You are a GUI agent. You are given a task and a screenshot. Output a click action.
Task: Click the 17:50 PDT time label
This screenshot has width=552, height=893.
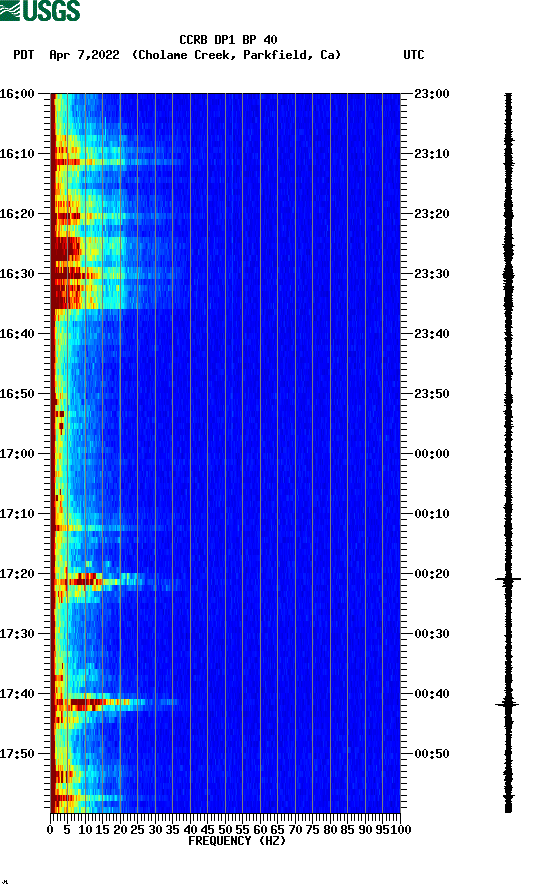click(17, 754)
